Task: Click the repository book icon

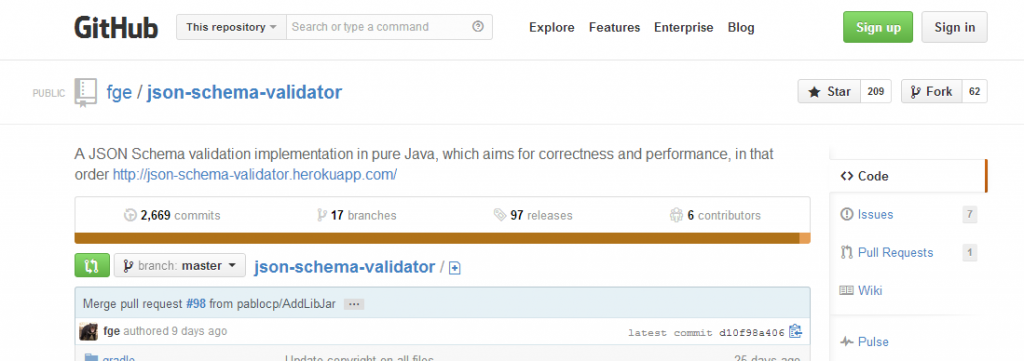Action: (x=85, y=93)
